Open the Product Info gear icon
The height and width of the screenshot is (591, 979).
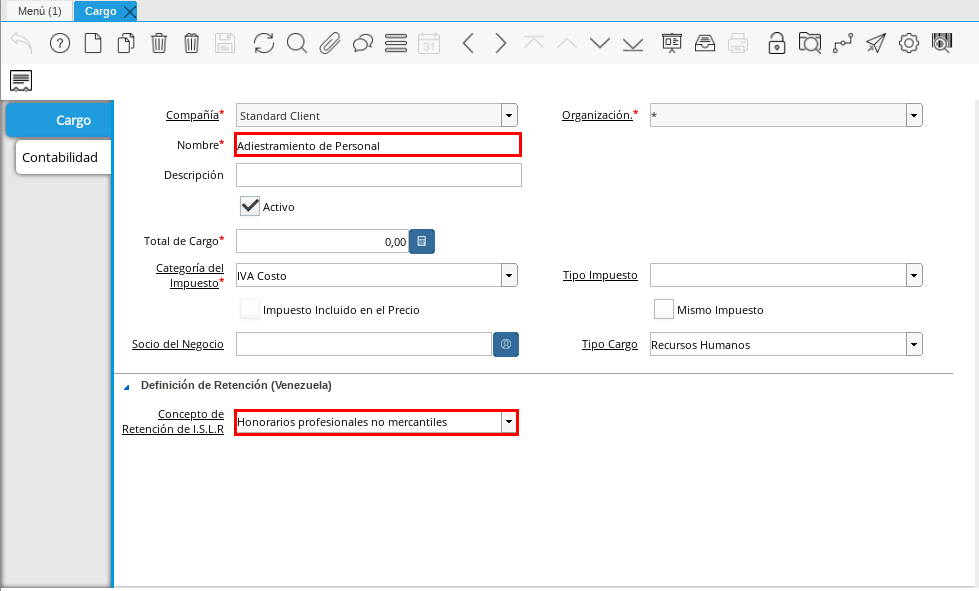click(x=909, y=43)
